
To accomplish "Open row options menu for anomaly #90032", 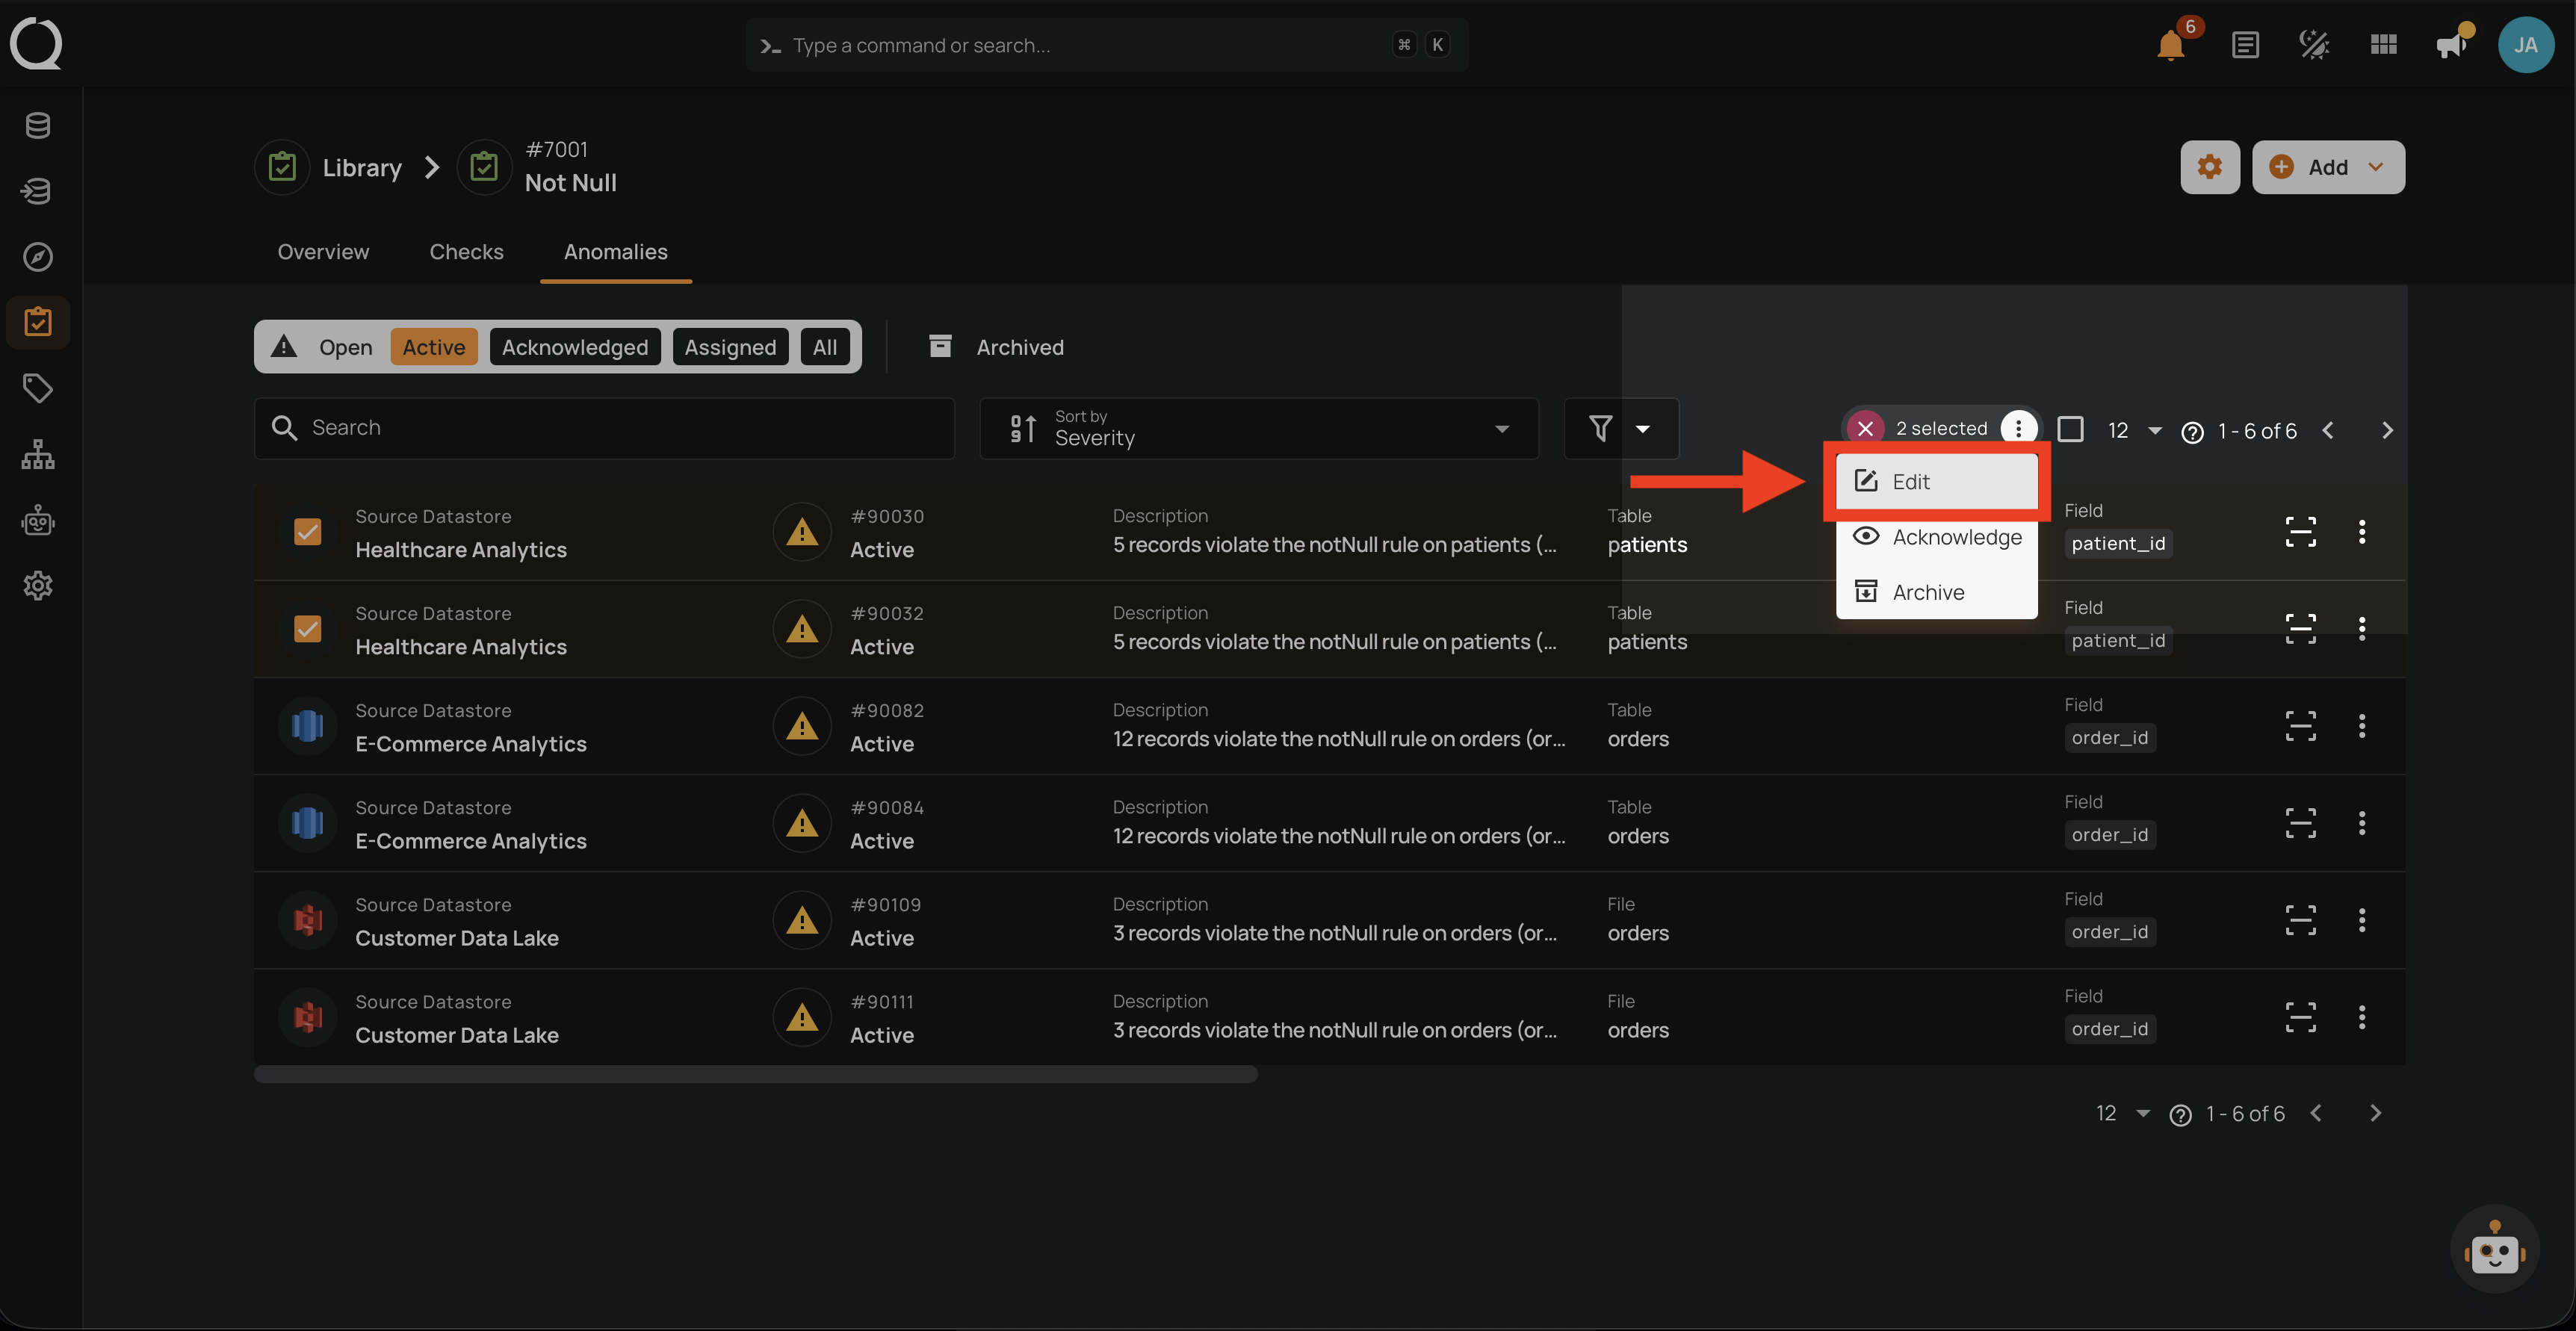I will (x=2362, y=629).
